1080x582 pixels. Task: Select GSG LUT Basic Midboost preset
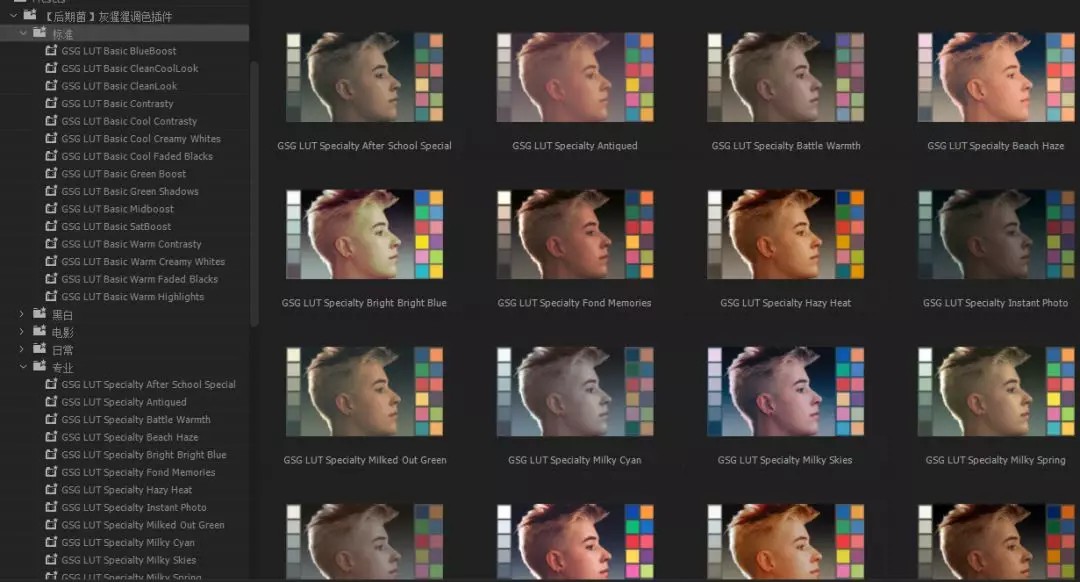118,209
